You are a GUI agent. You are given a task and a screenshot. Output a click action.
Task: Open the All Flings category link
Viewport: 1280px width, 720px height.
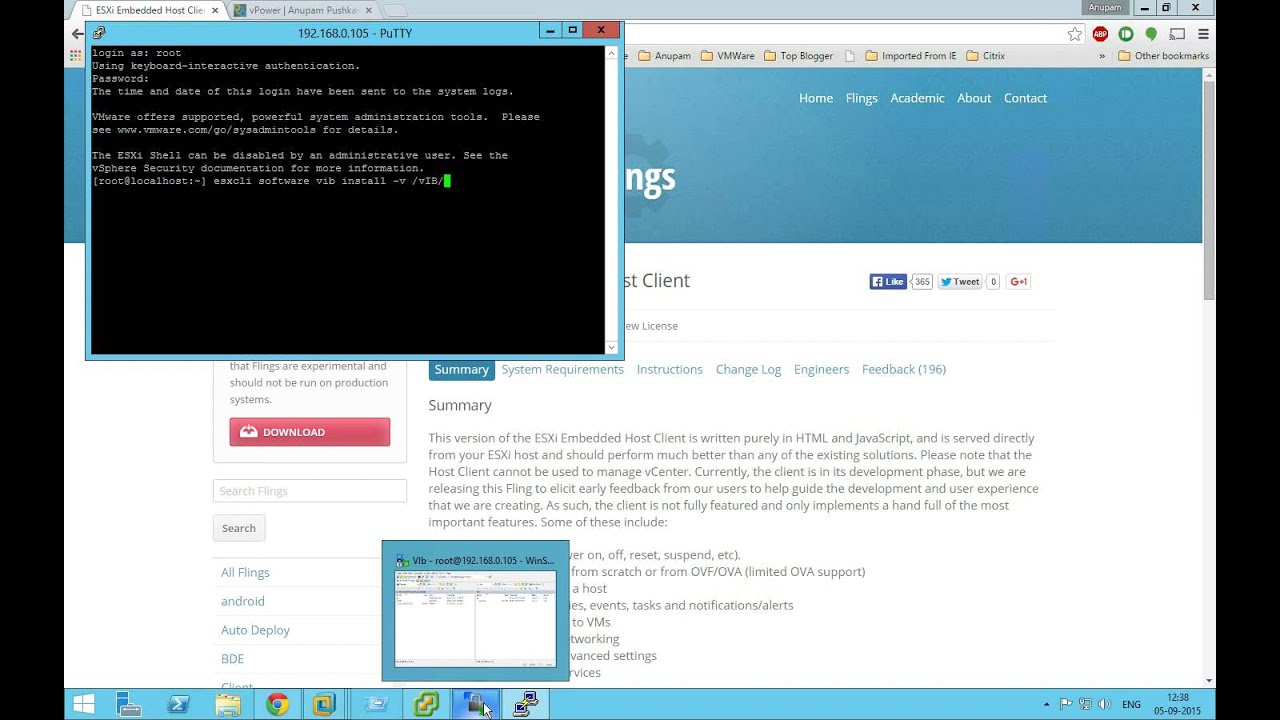[245, 572]
